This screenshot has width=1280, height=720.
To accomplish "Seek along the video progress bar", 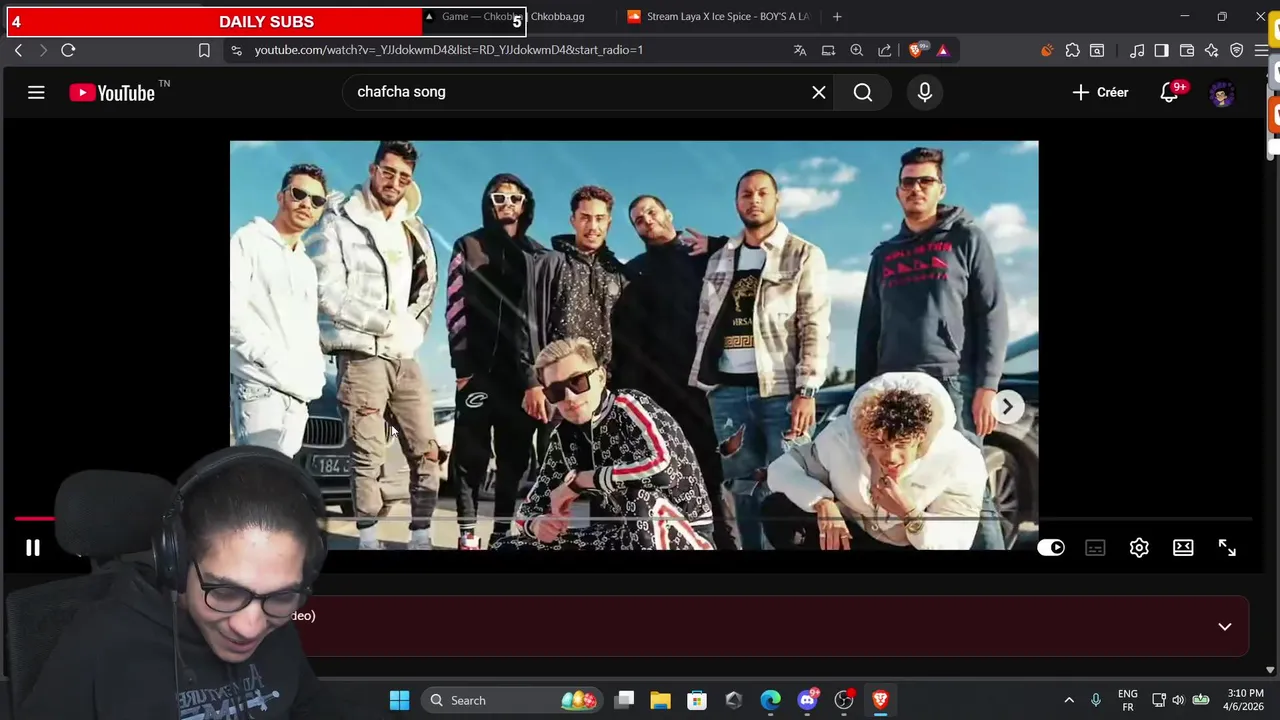I will coord(634,519).
